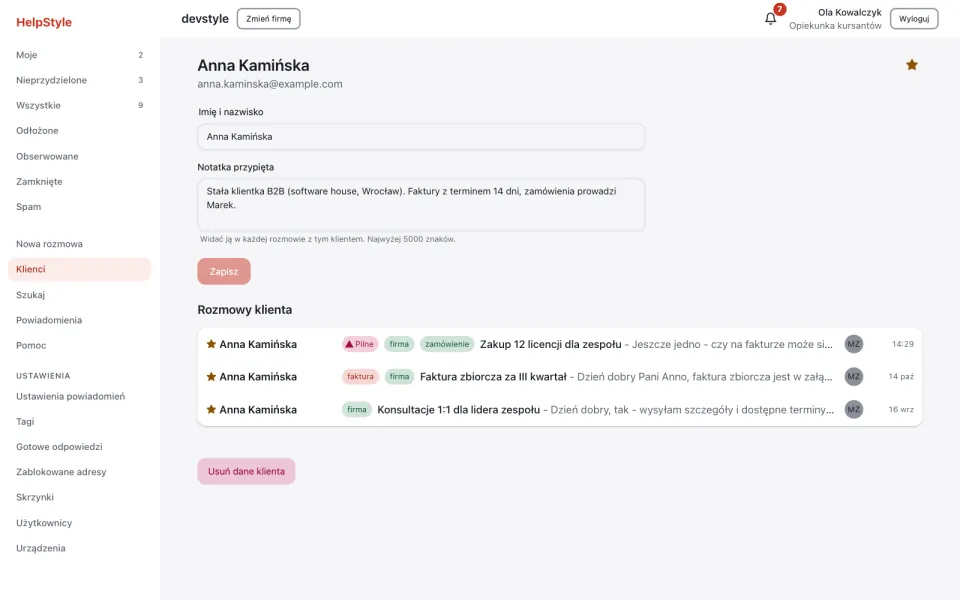Open Gotowe odpowiedzi settings
Image resolution: width=960 pixels, height=600 pixels.
(80, 446)
